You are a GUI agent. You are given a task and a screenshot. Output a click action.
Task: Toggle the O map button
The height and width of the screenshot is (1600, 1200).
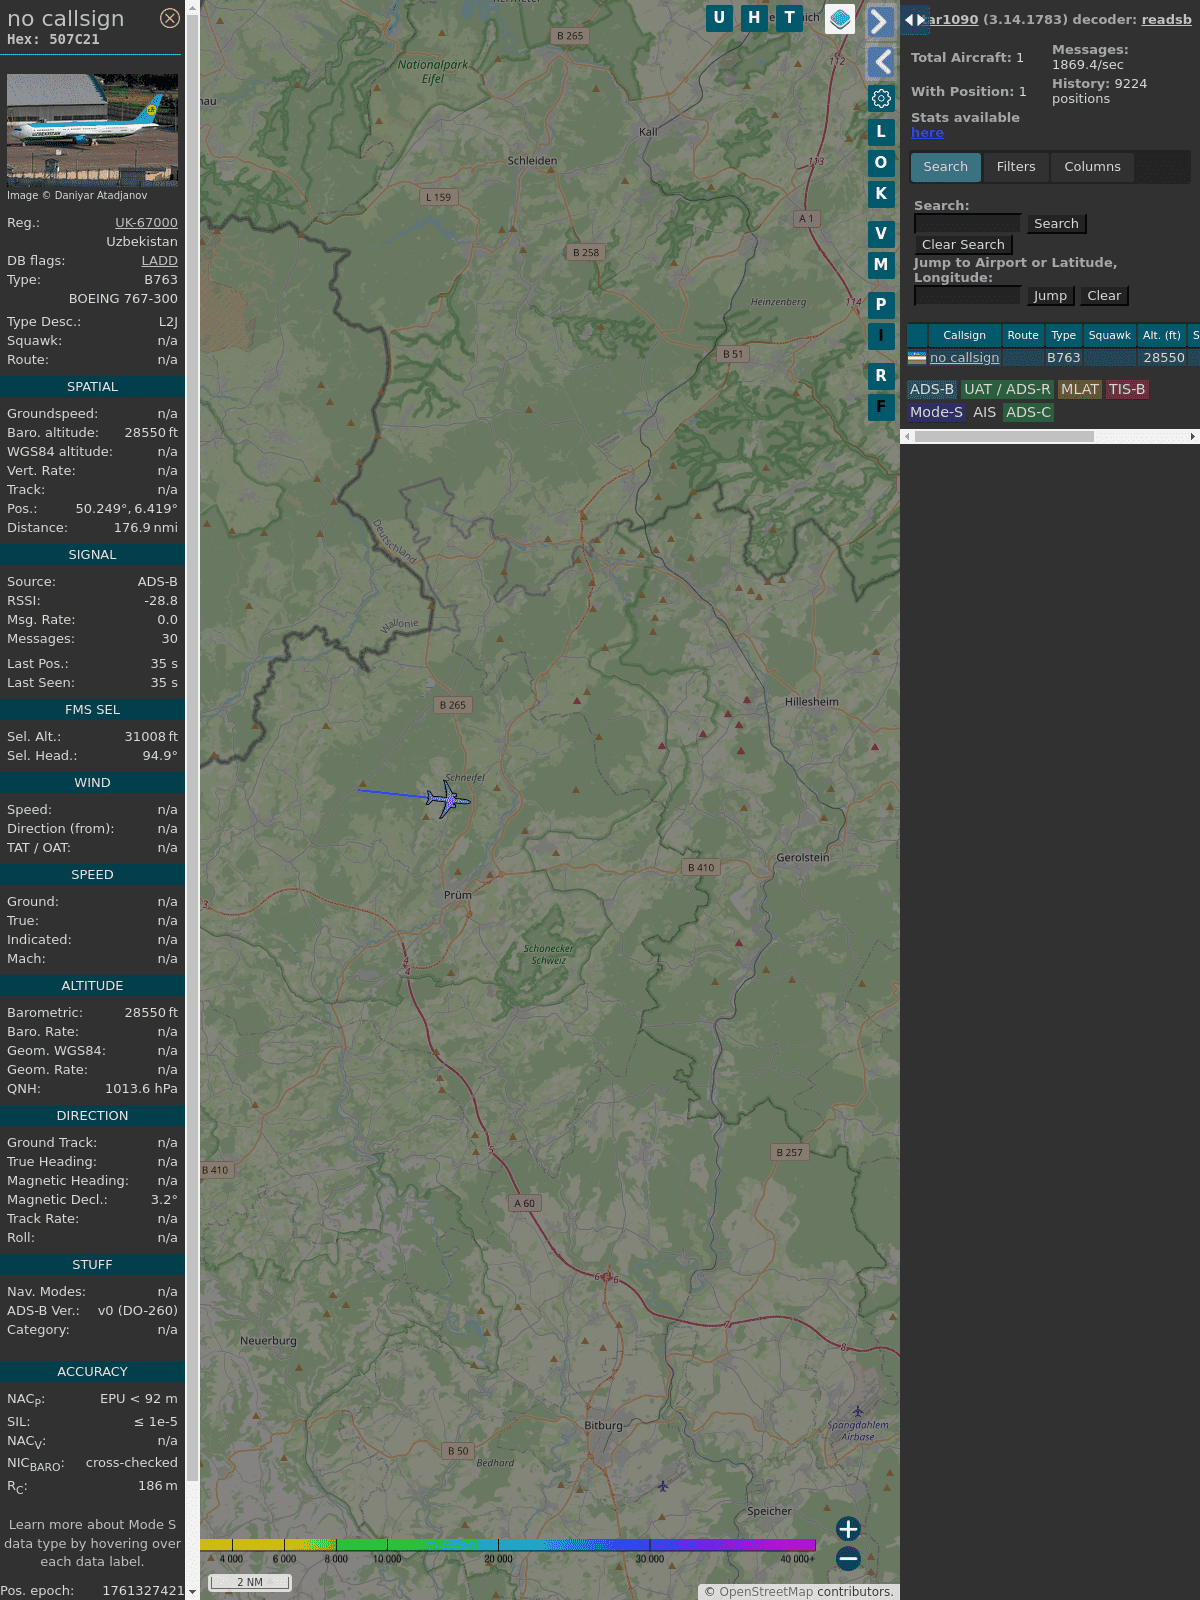pos(881,163)
